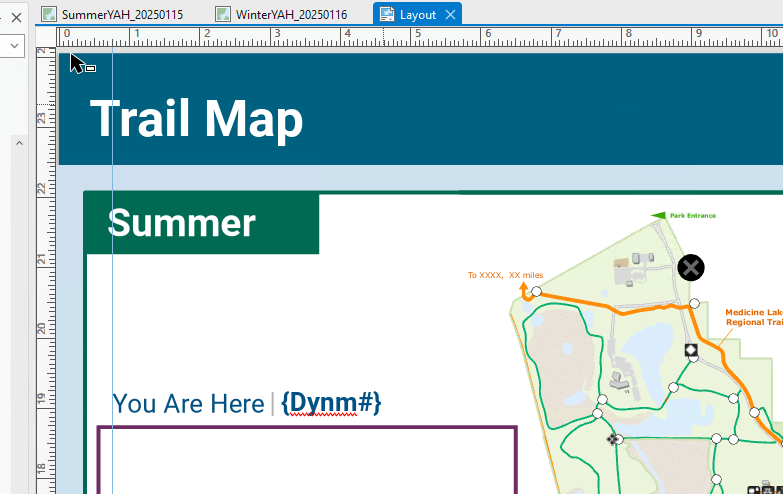Click the green Park Entrance arrow
783x494 pixels.
tap(659, 215)
